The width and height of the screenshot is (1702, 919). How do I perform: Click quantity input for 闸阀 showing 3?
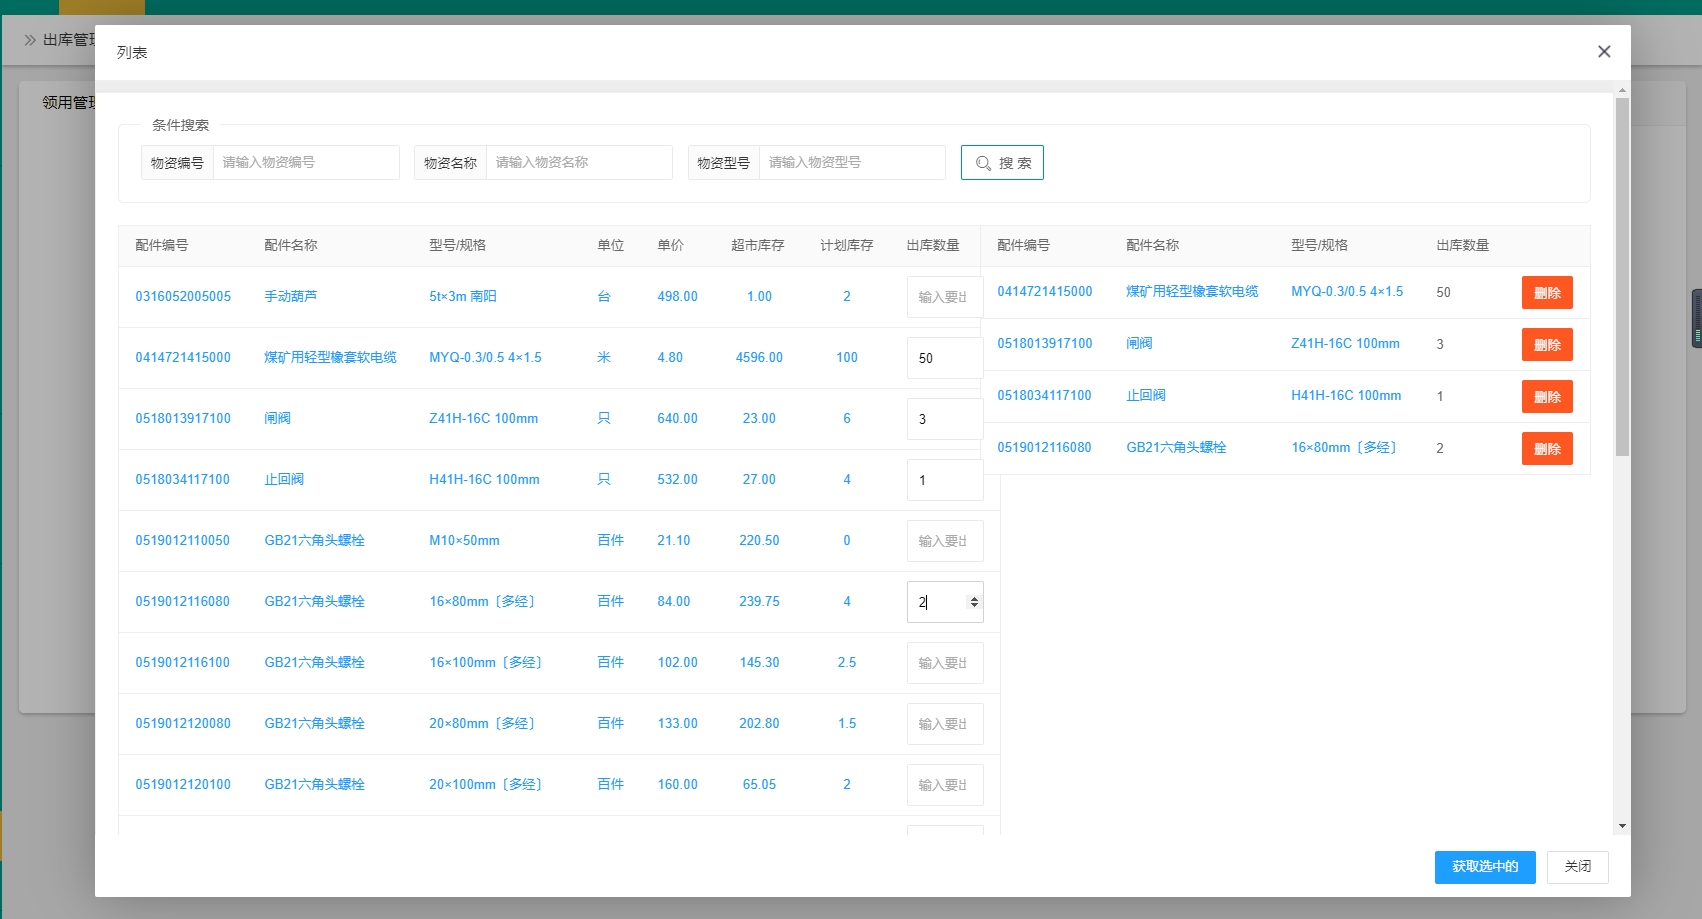(x=945, y=419)
